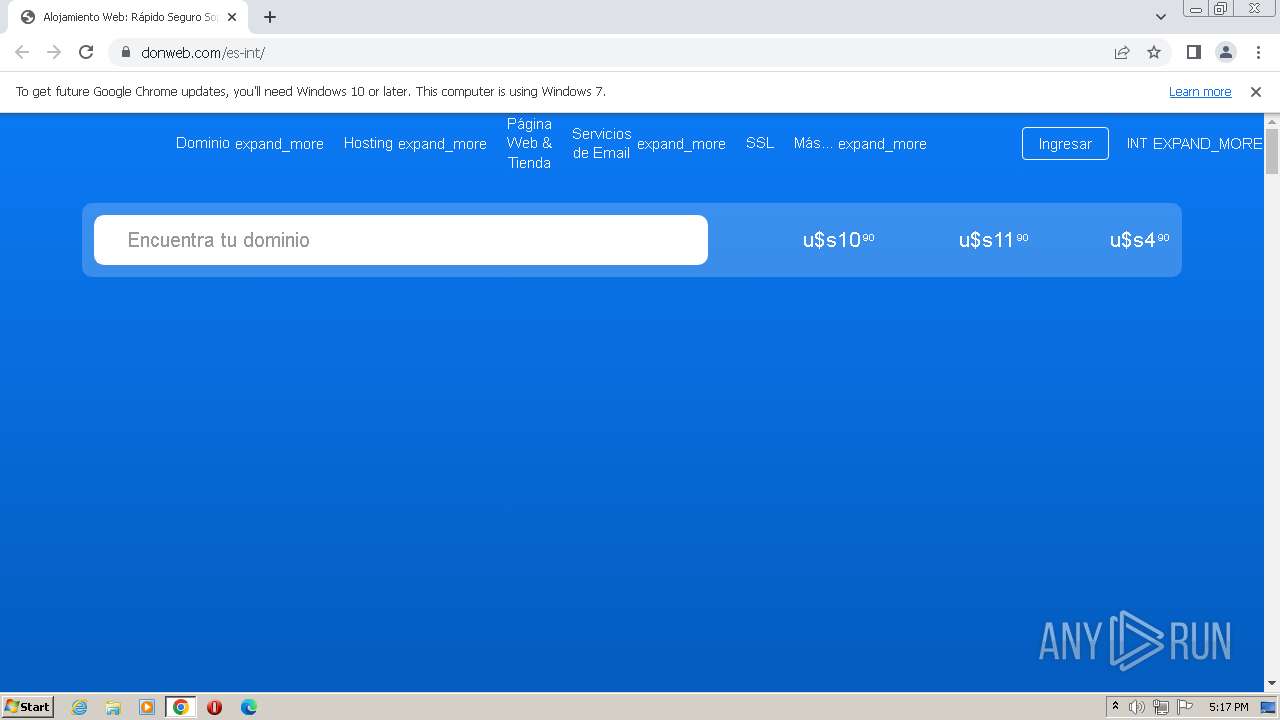Open File Explorer from taskbar
Viewport: 1280px width, 720px height.
[x=113, y=707]
